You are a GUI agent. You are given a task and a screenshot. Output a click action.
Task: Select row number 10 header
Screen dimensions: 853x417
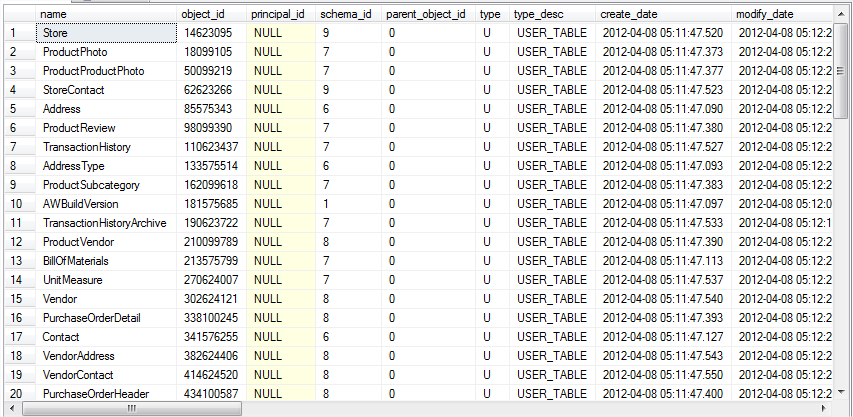coord(18,204)
